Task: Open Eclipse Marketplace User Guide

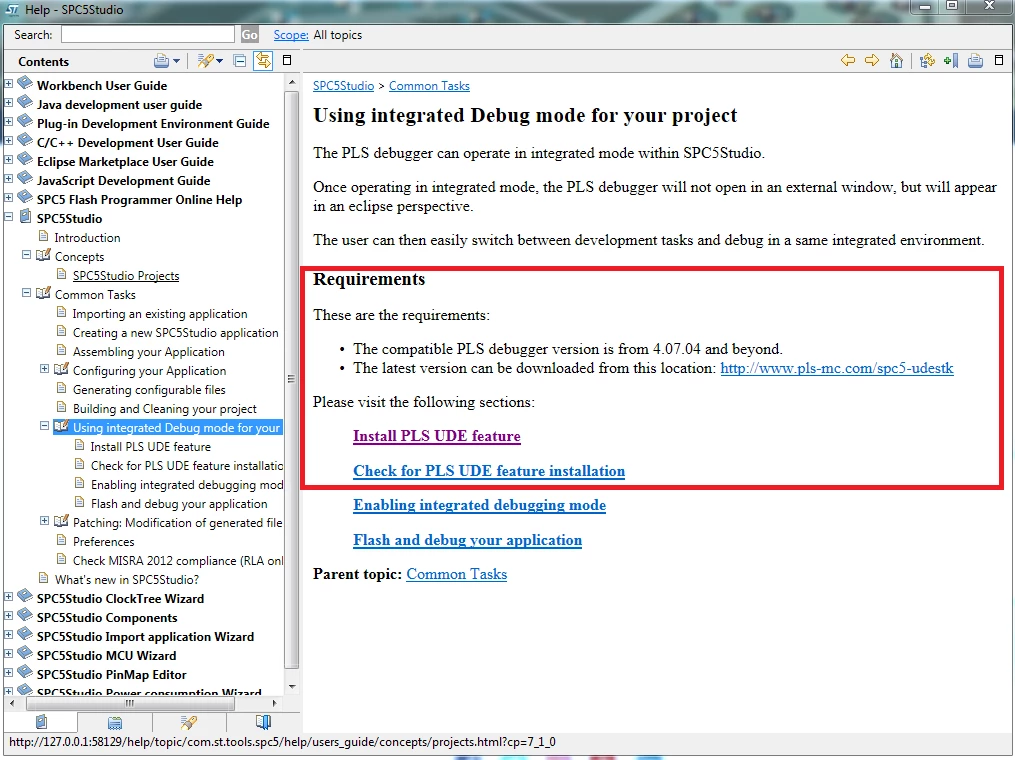Action: pyautogui.click(x=125, y=162)
